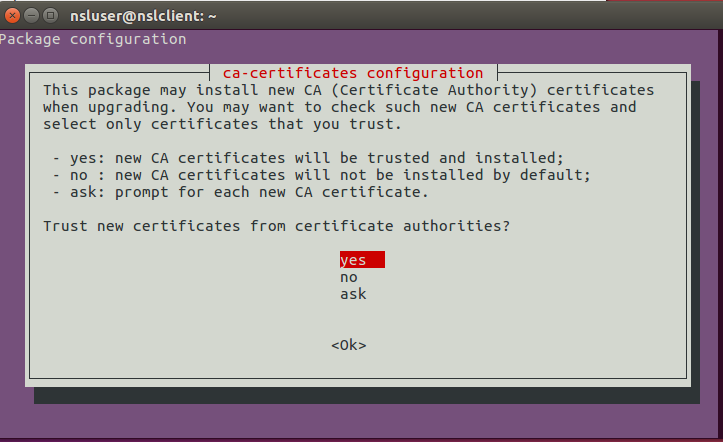723x442 pixels.
Task: Select the highlighted 'yes' option
Action: coord(362,260)
